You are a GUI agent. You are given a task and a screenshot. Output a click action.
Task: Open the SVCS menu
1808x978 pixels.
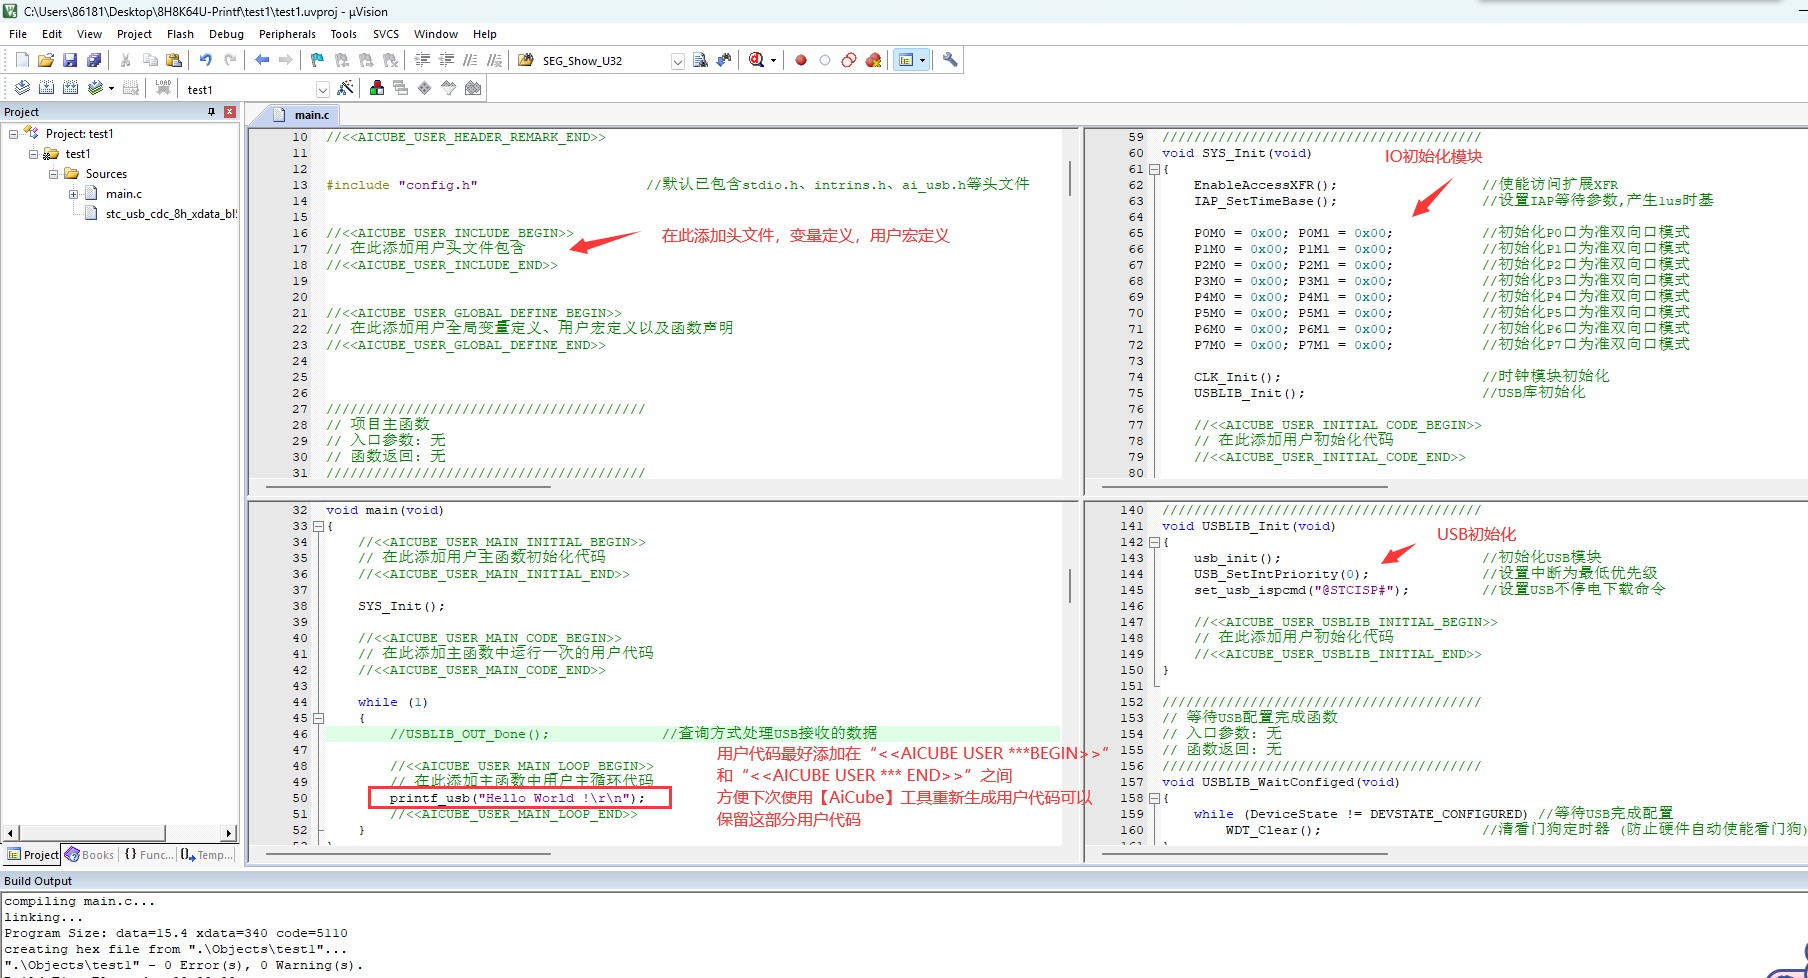point(385,34)
